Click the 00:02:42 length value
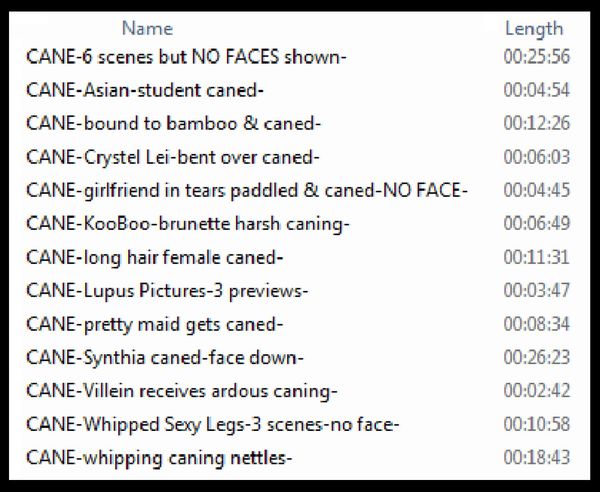Screen dimensions: 600x492 pyautogui.click(x=536, y=391)
